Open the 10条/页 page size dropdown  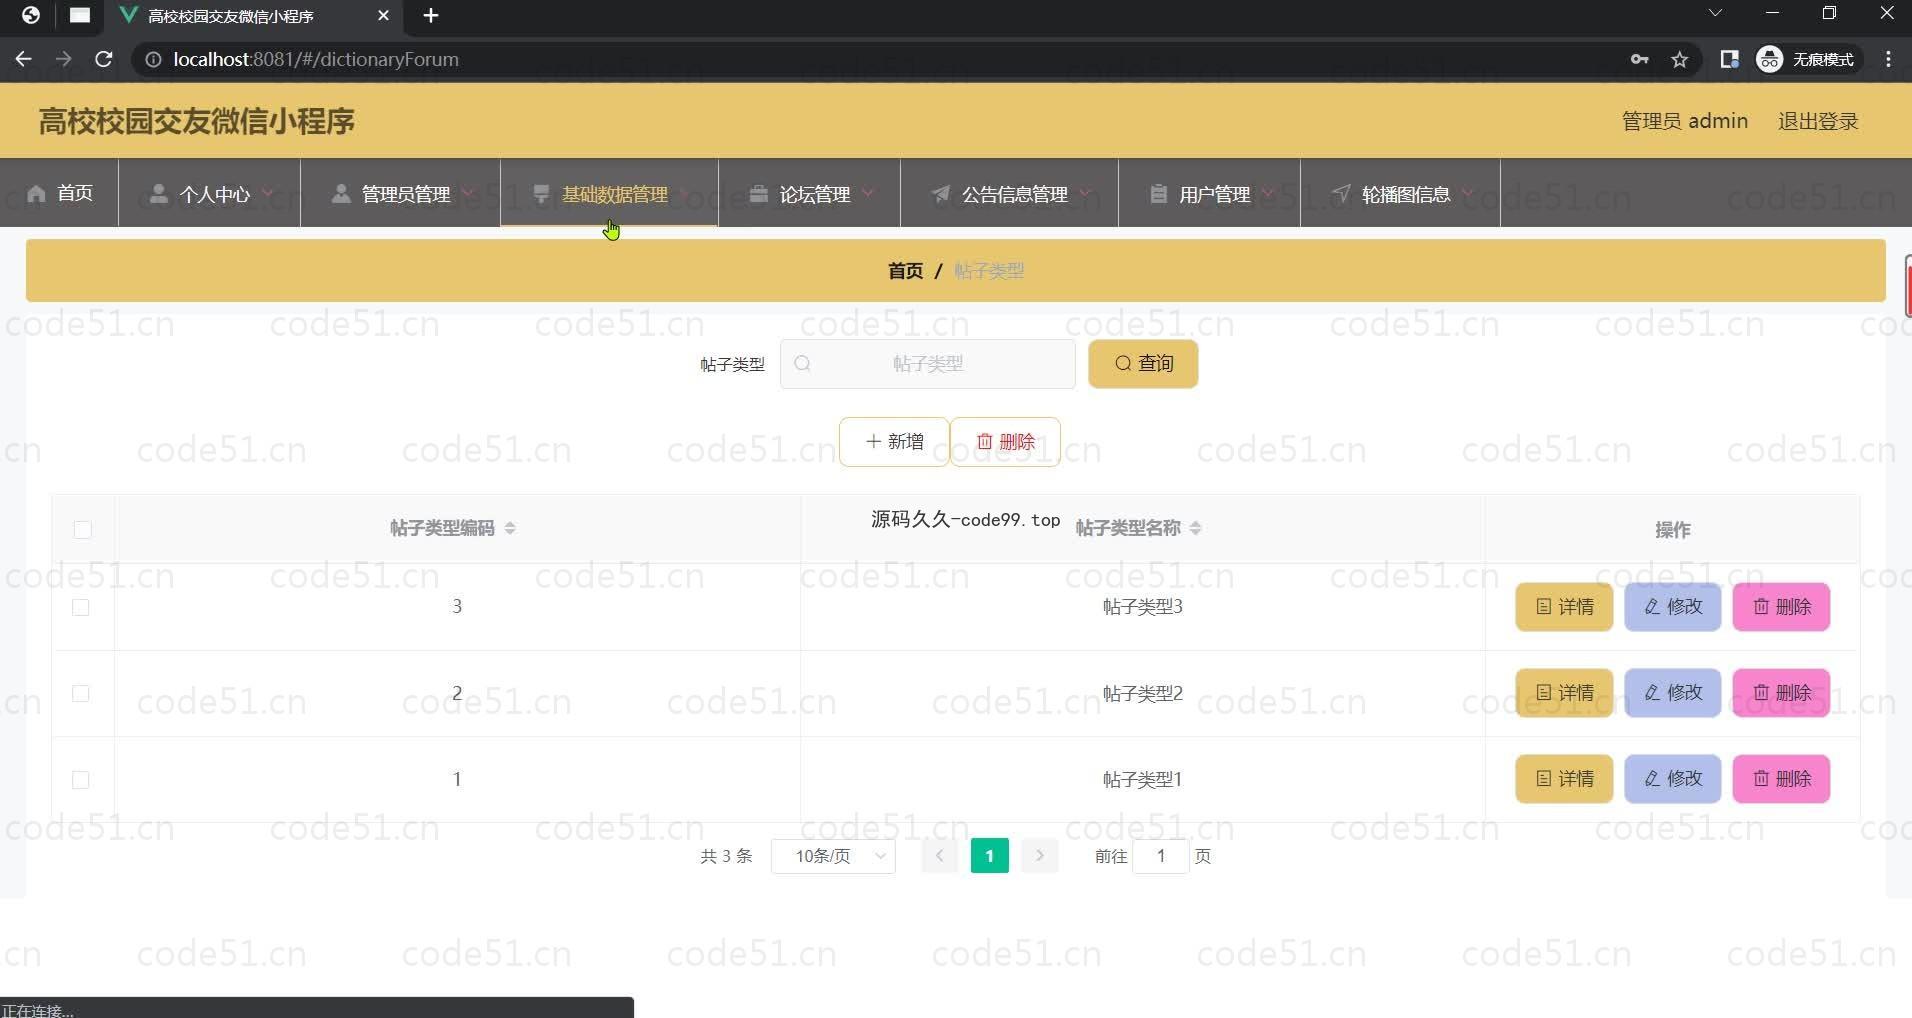point(833,856)
